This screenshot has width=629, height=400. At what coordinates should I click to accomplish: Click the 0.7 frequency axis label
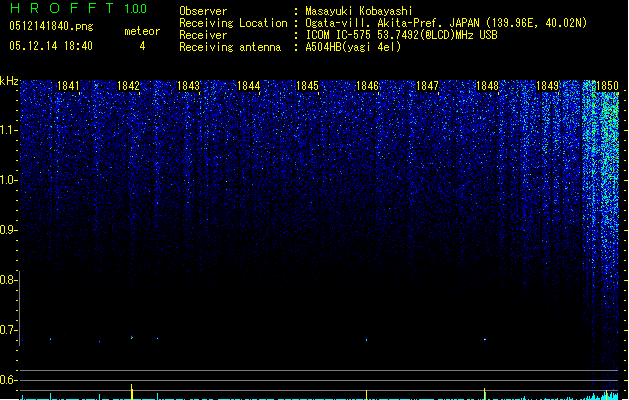click(8, 330)
